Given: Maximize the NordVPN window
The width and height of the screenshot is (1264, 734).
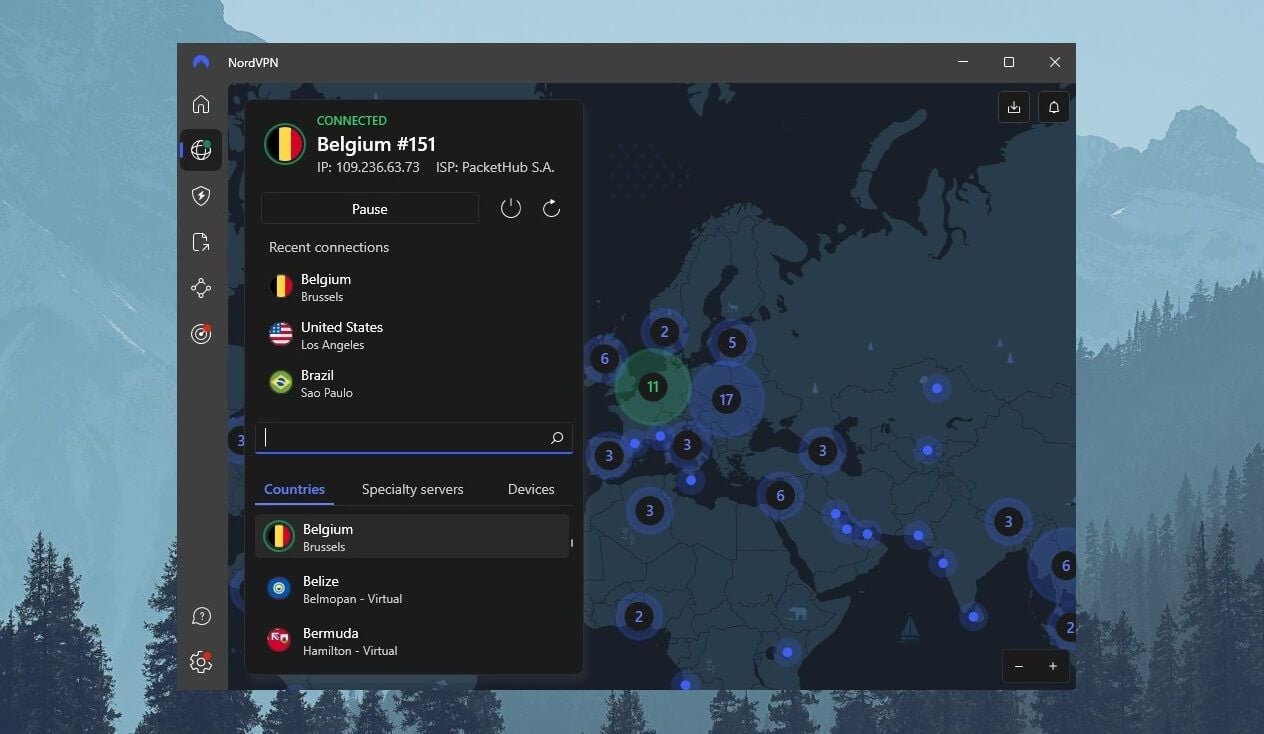Looking at the screenshot, I should (x=1009, y=62).
